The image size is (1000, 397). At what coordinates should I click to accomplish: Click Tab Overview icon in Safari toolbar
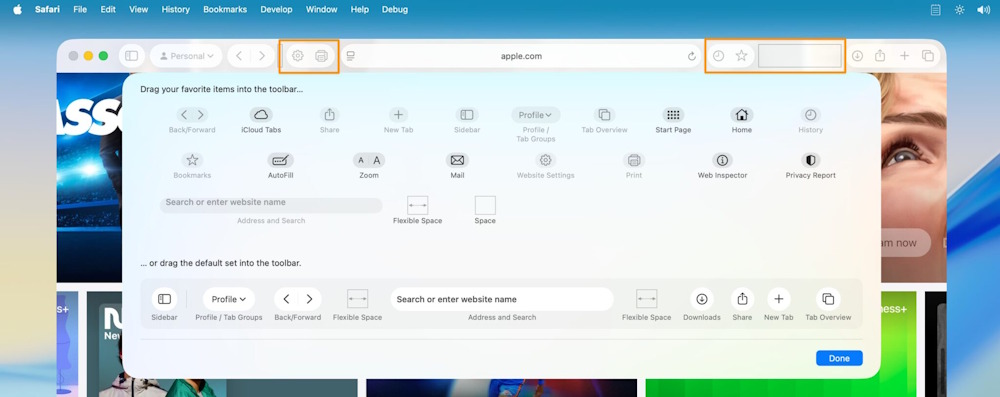928,56
